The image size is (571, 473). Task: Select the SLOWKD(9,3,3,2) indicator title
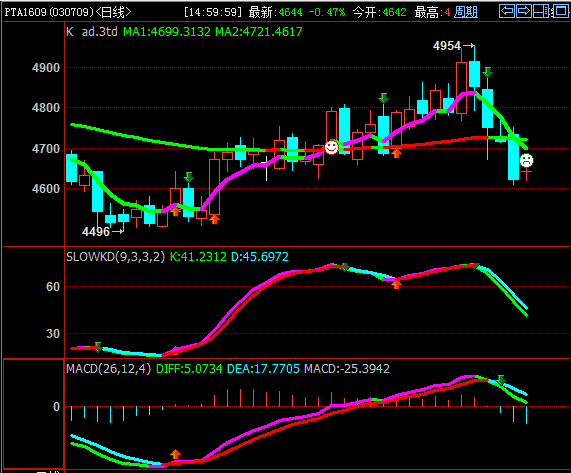point(115,257)
